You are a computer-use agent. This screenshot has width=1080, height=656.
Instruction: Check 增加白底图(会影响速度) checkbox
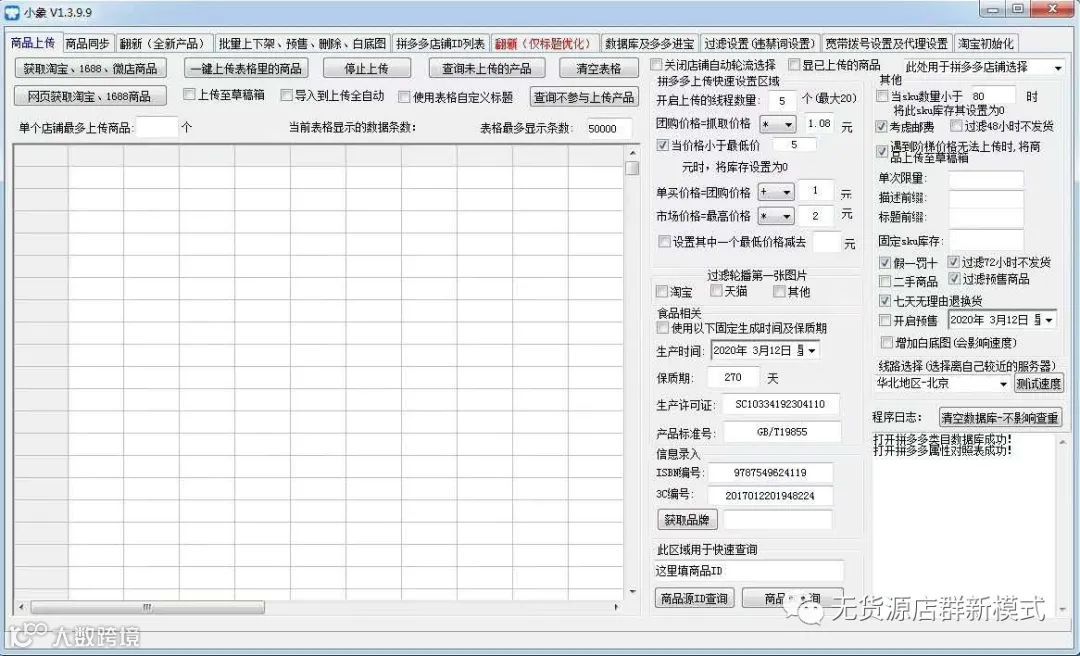click(886, 342)
